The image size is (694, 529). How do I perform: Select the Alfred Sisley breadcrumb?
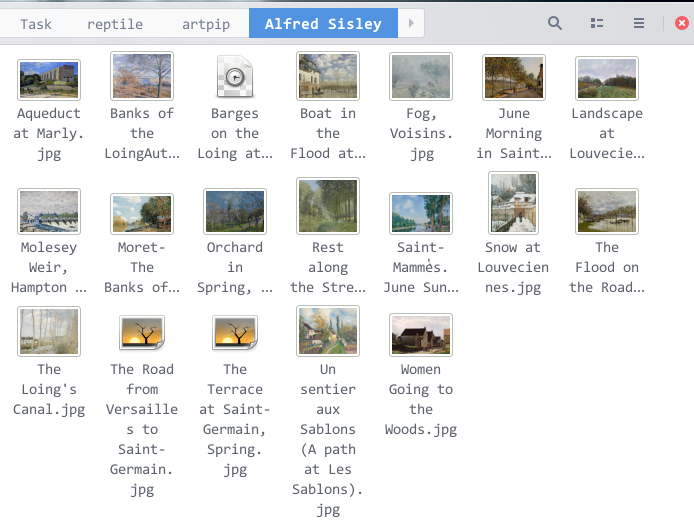click(322, 23)
